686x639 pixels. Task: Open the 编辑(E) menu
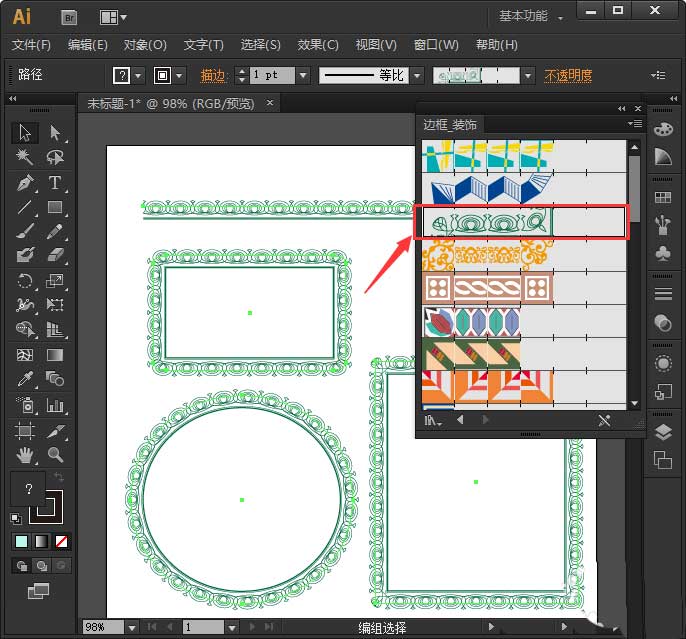coord(88,45)
